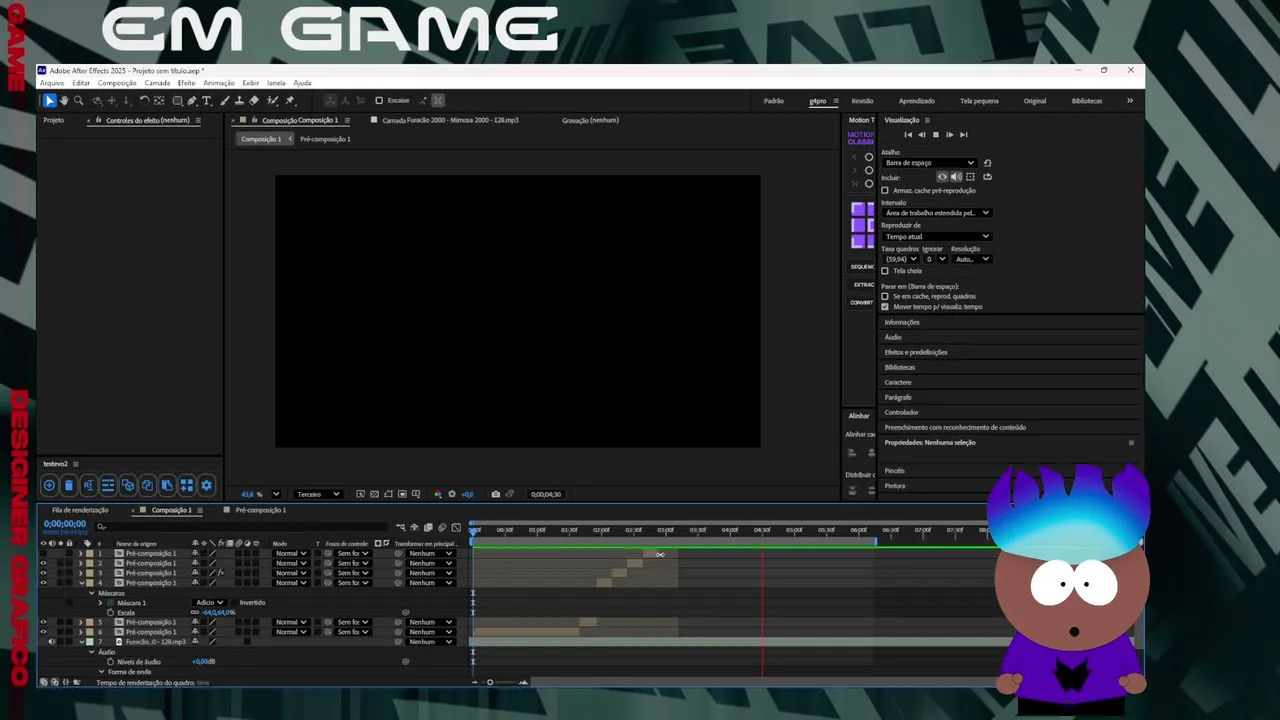Select the Selection arrow tool

click(49, 100)
